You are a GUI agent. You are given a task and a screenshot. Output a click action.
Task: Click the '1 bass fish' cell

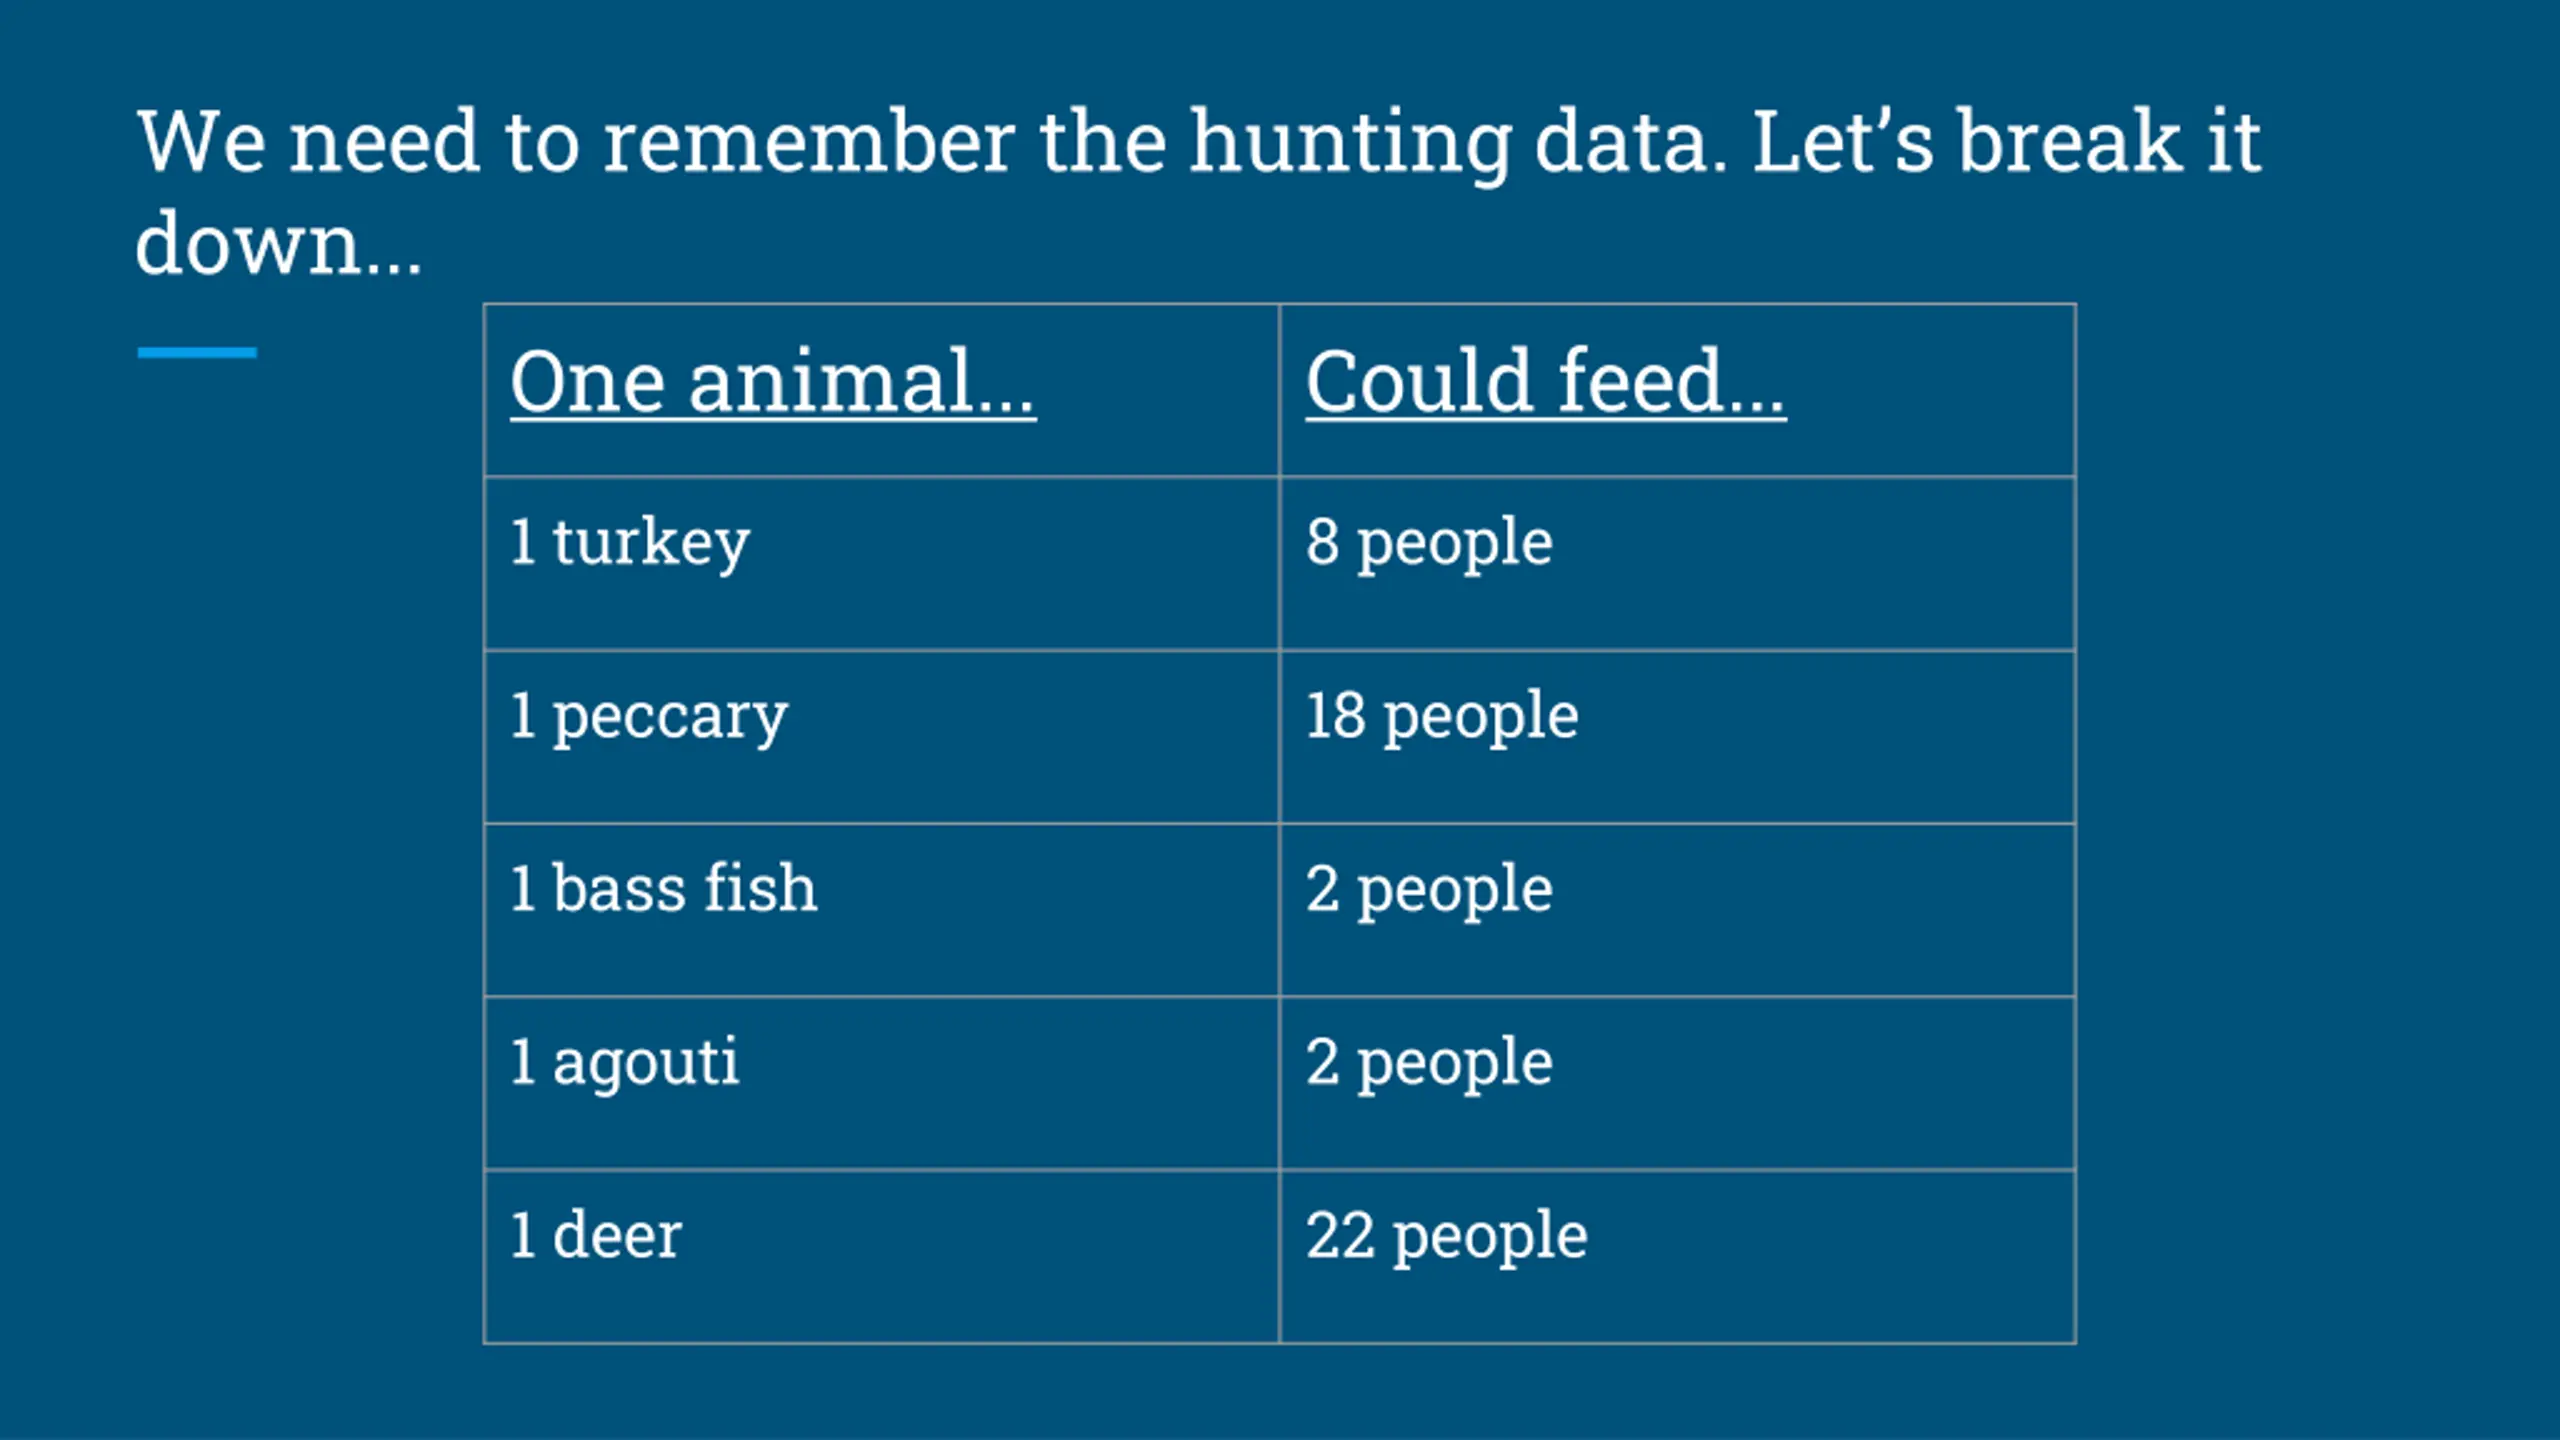click(881, 909)
